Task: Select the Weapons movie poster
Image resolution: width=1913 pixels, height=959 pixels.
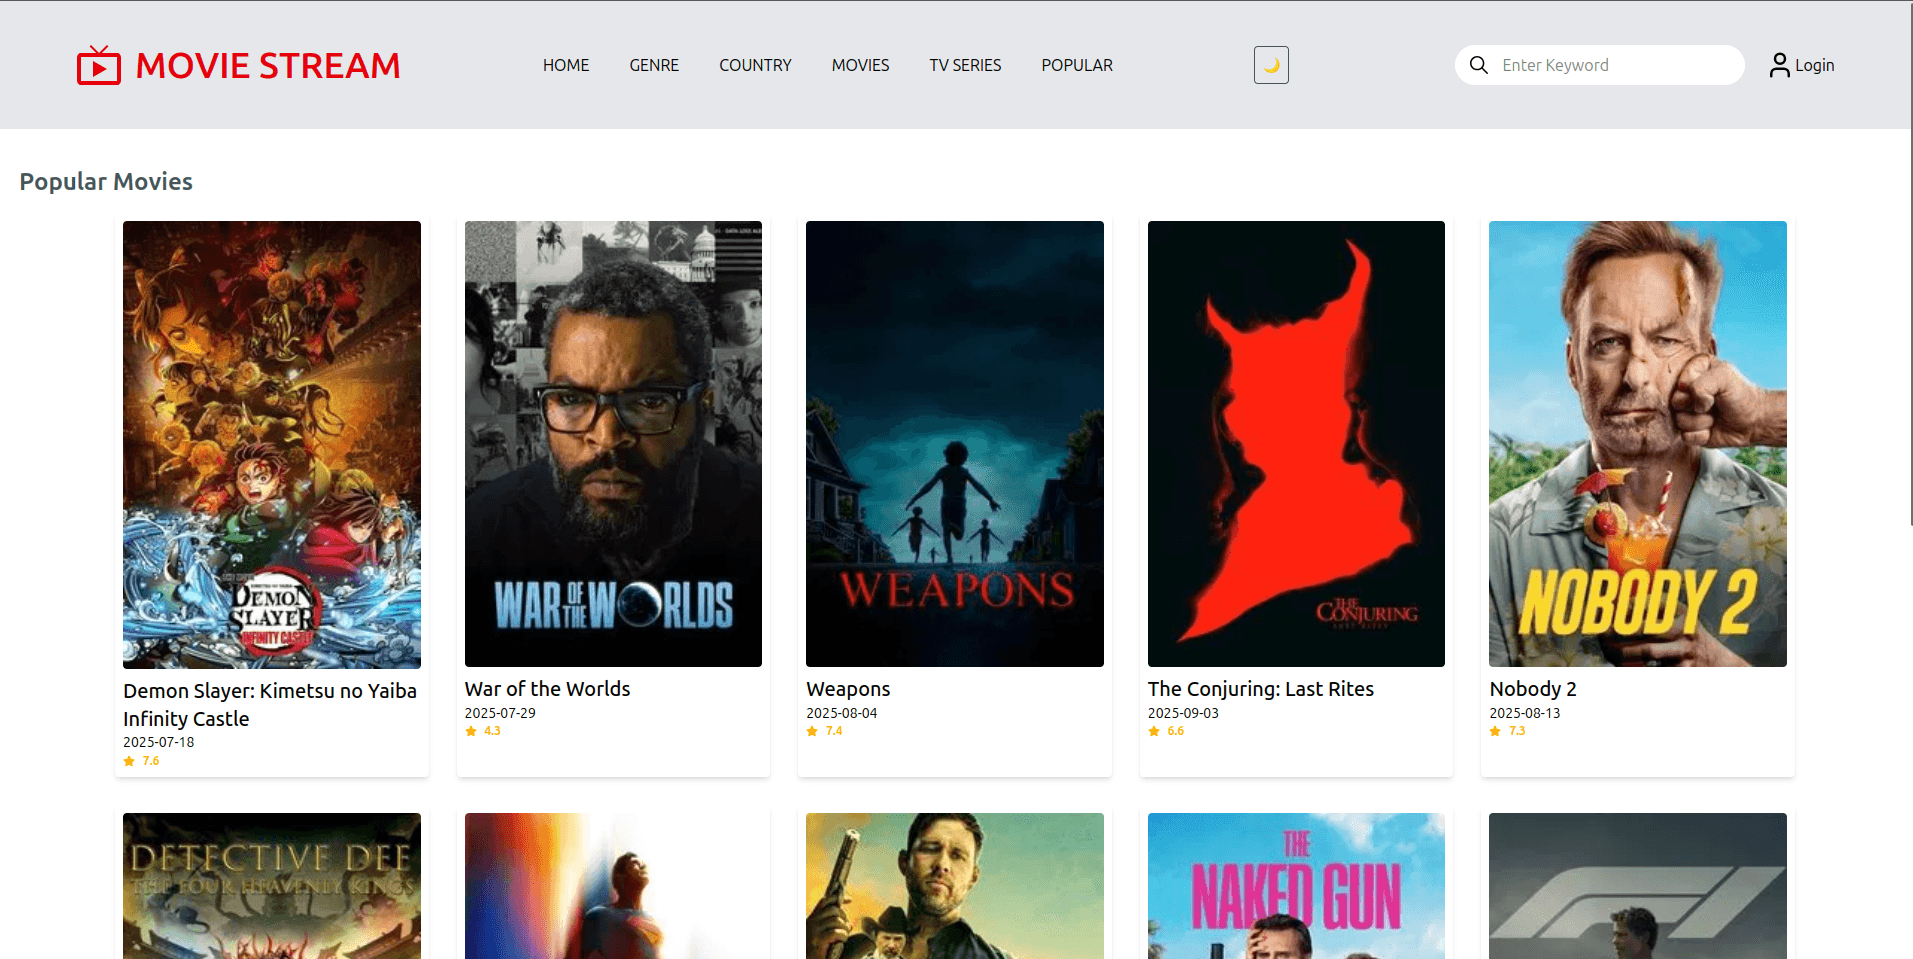Action: point(955,444)
